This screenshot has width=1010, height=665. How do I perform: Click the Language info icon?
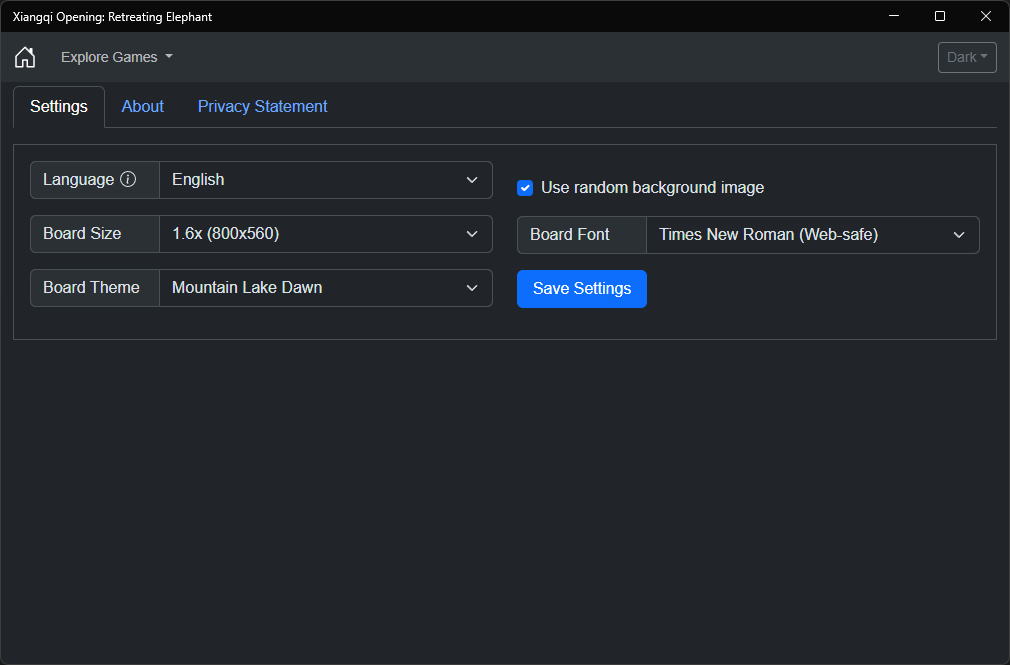128,180
